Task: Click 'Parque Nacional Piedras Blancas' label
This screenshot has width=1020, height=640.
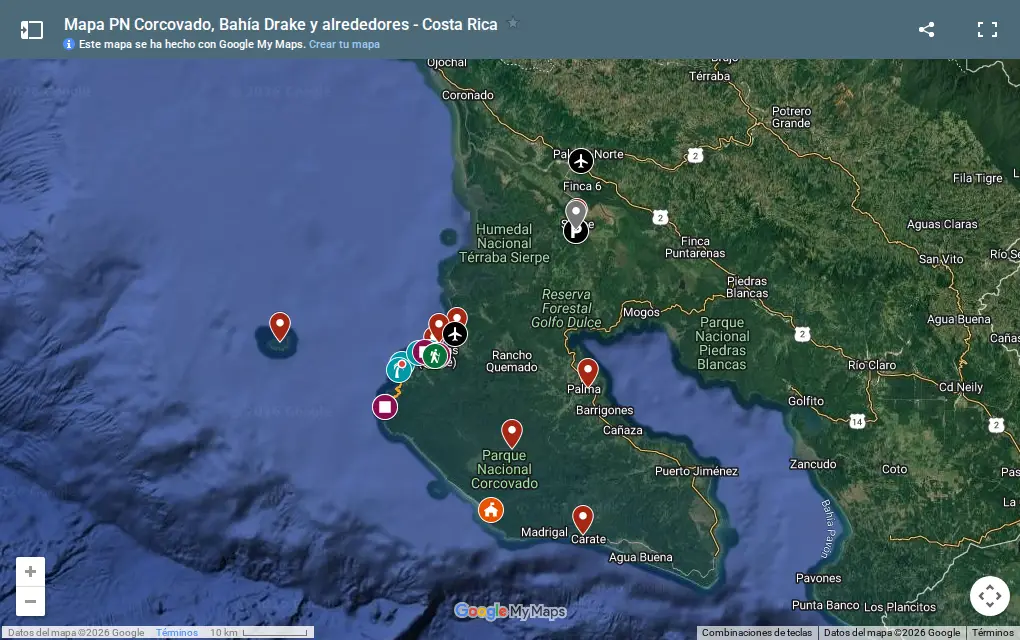Action: coord(722,343)
